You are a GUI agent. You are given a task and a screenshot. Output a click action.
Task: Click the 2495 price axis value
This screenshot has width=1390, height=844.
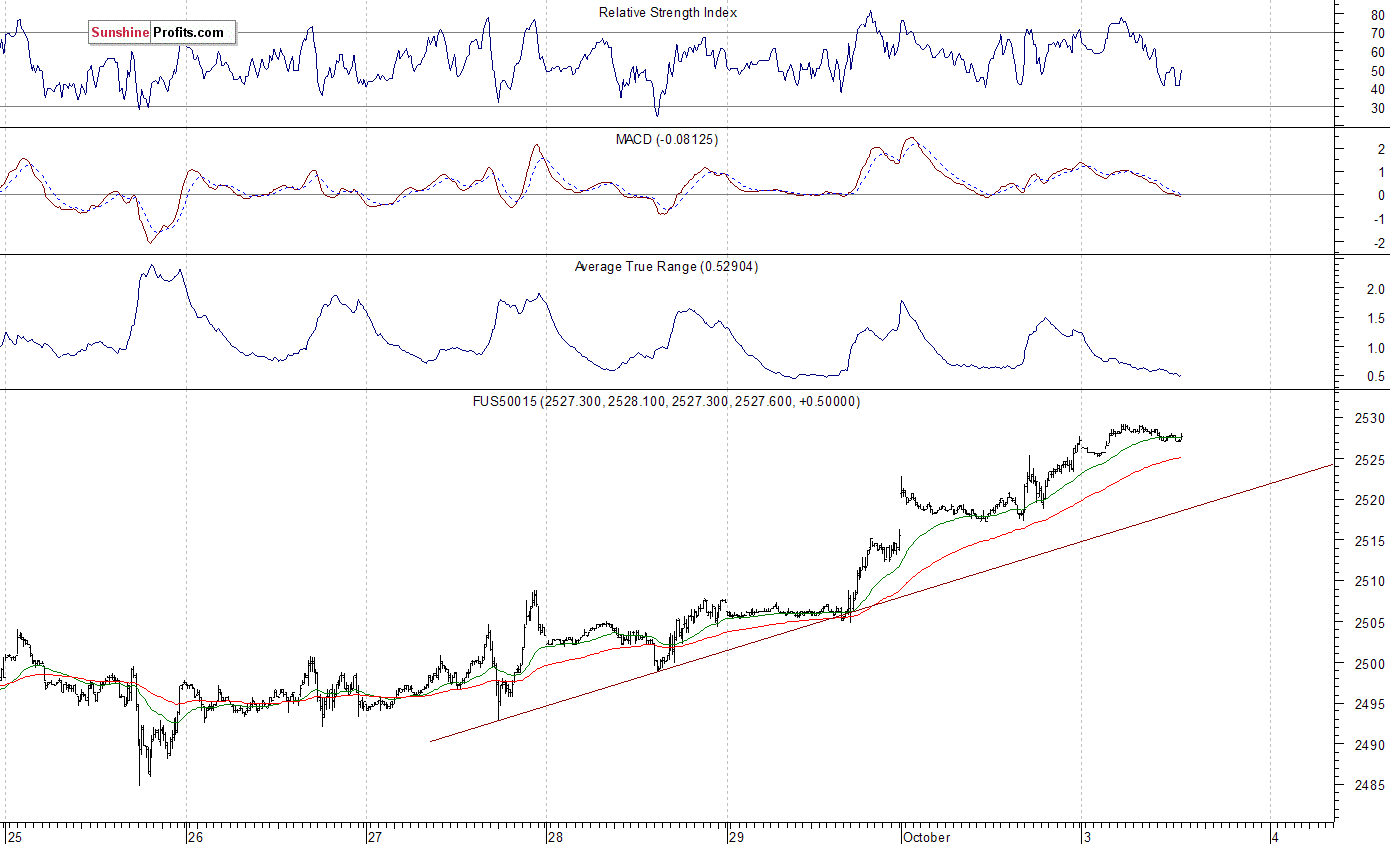tap(1369, 704)
